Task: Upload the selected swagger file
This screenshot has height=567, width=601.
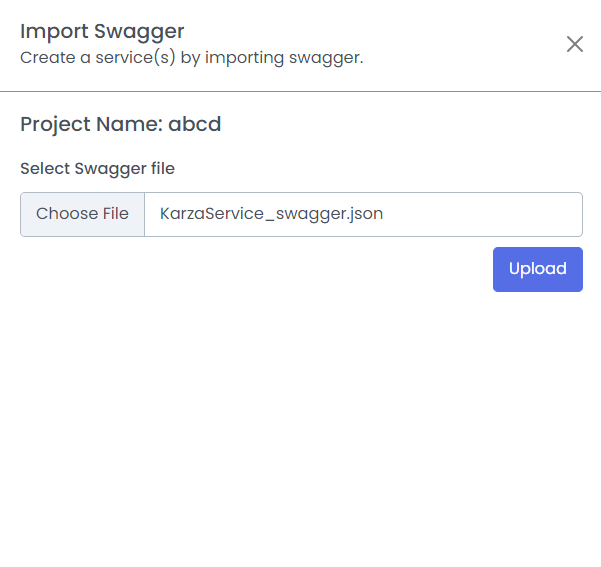Action: pos(538,269)
